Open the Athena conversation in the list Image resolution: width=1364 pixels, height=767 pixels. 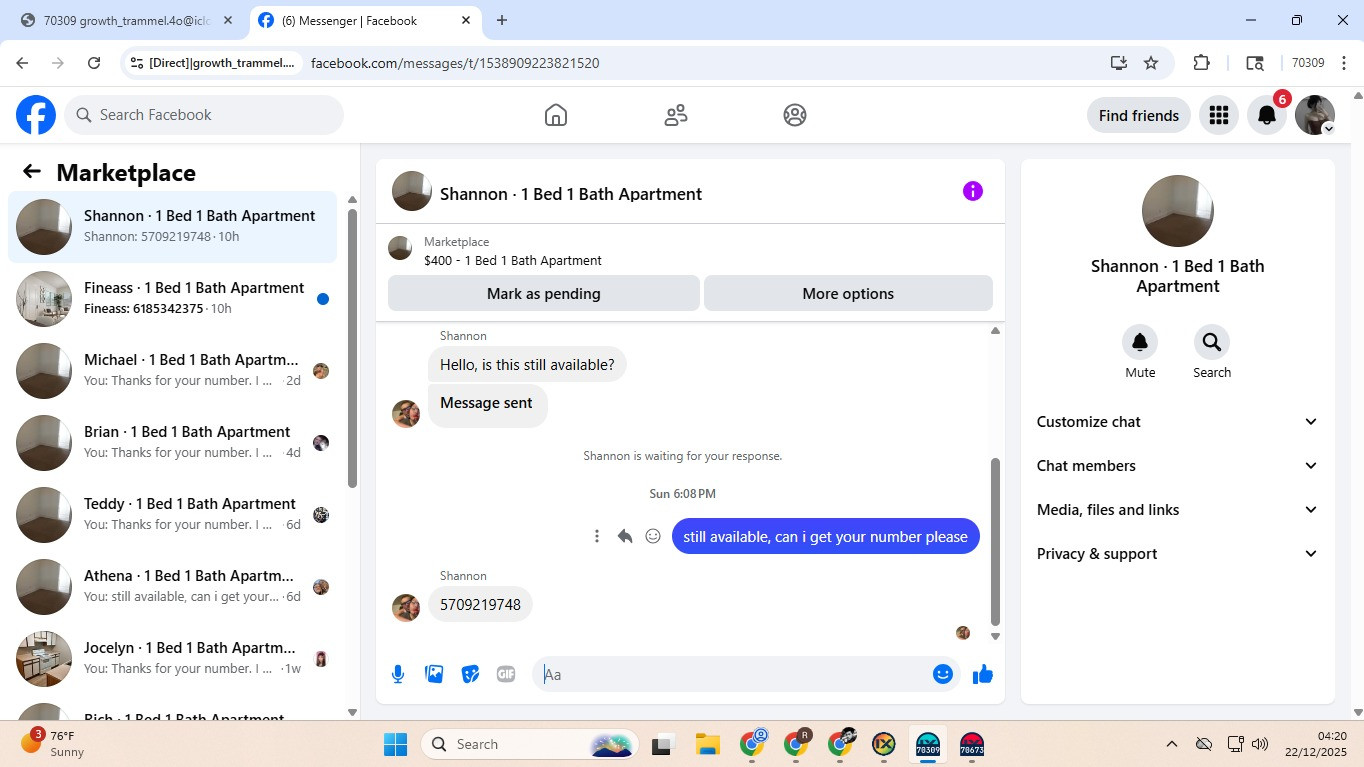tap(173, 587)
